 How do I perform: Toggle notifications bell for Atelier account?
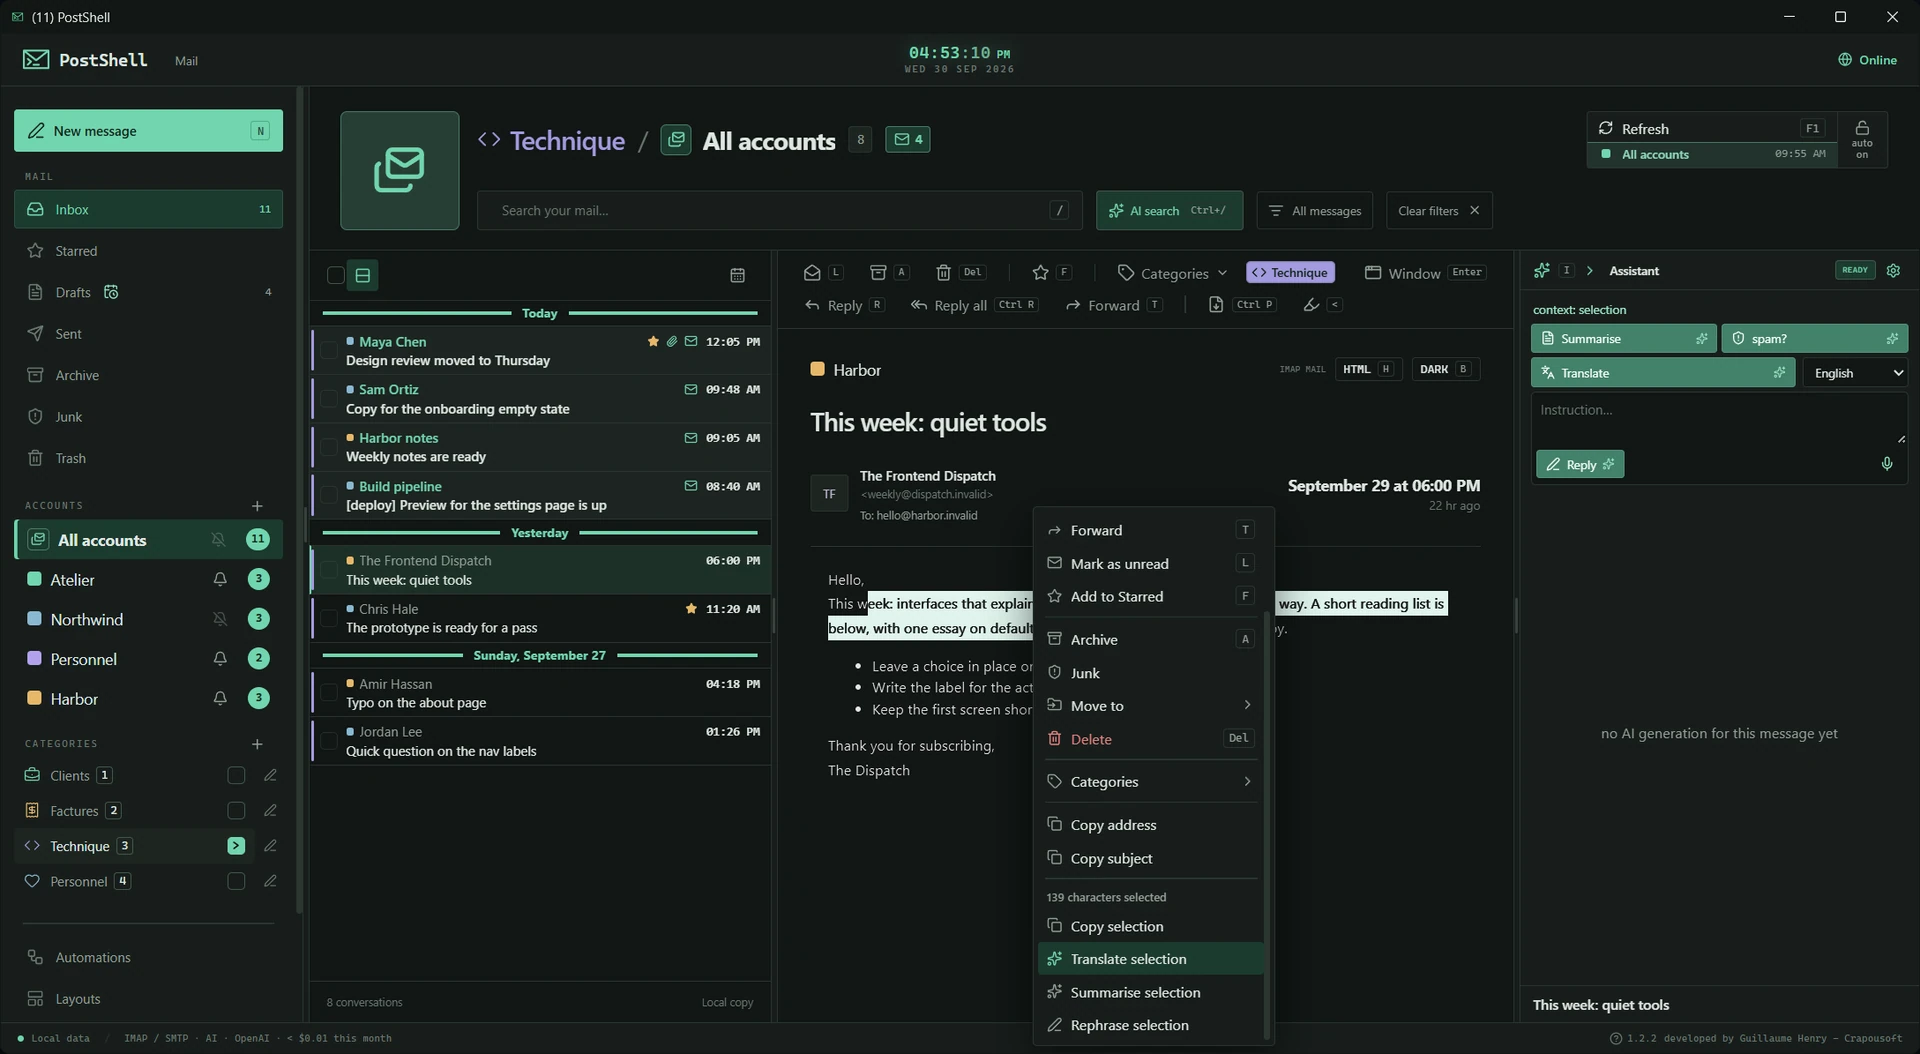click(x=220, y=580)
